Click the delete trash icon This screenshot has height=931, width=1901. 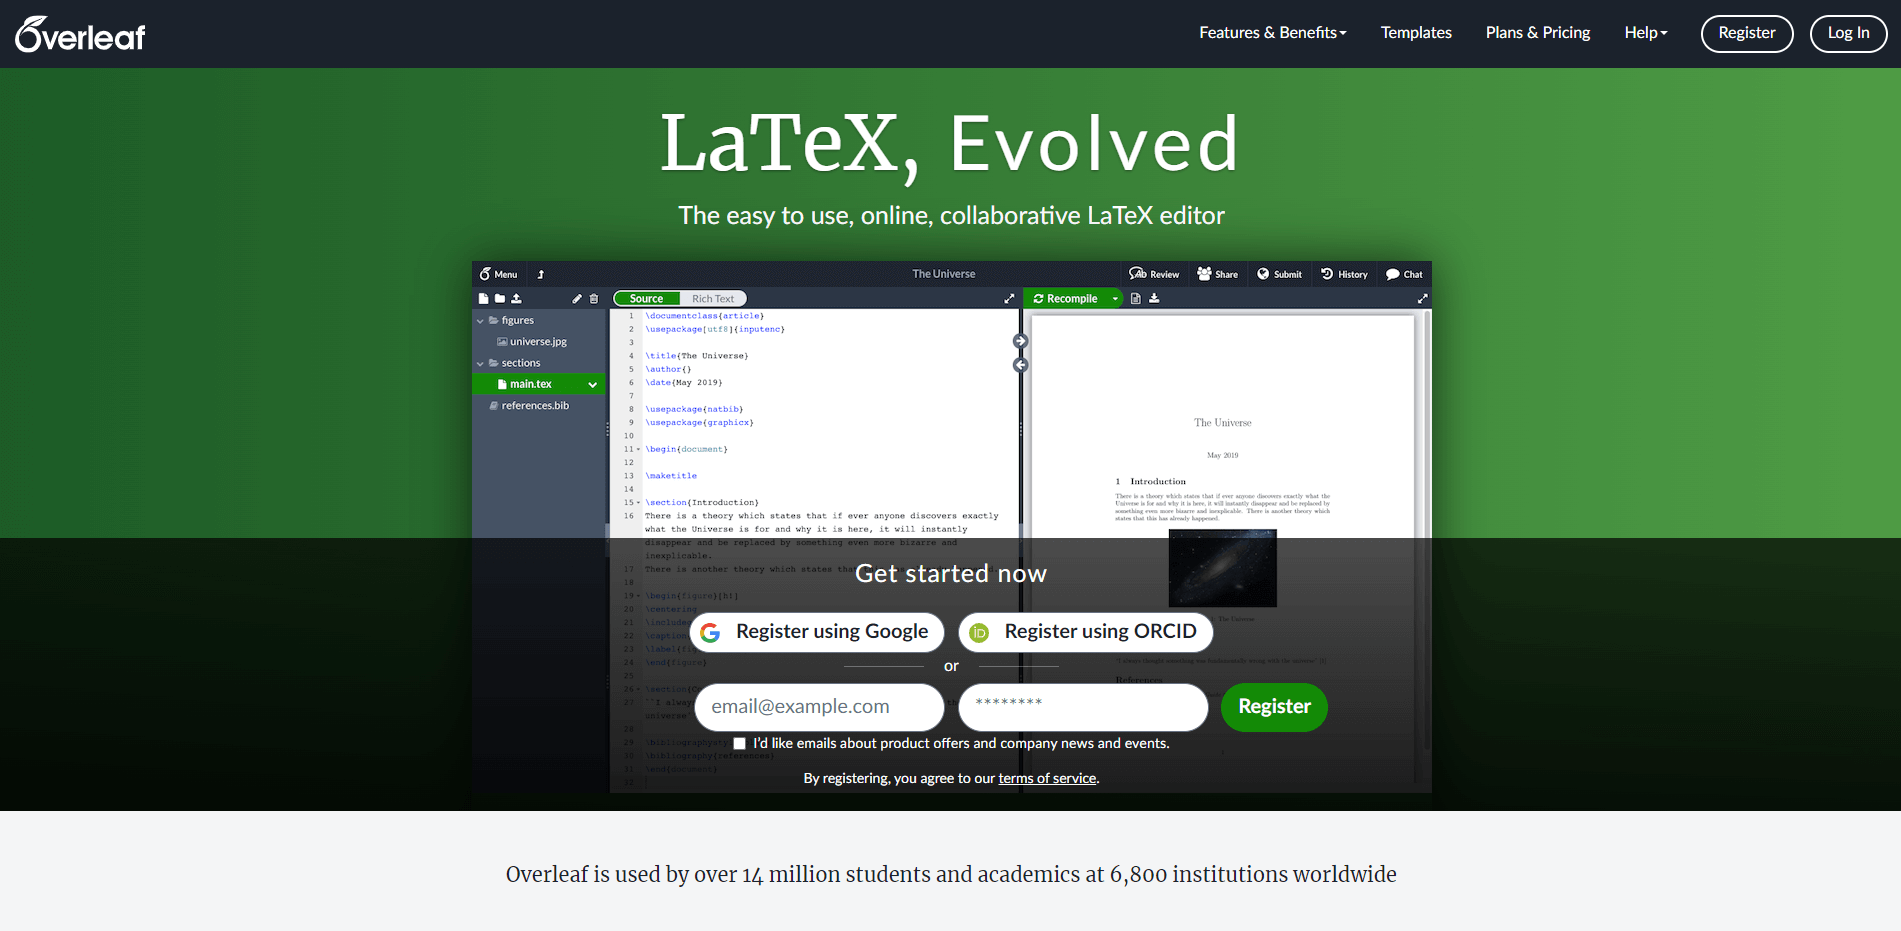click(x=594, y=299)
